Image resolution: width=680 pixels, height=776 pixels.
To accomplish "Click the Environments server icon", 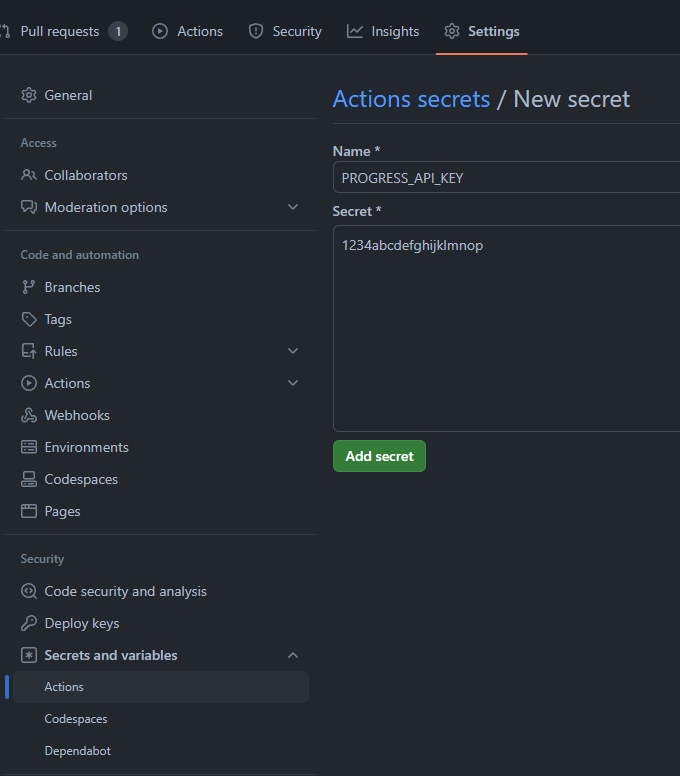I will pos(29,447).
